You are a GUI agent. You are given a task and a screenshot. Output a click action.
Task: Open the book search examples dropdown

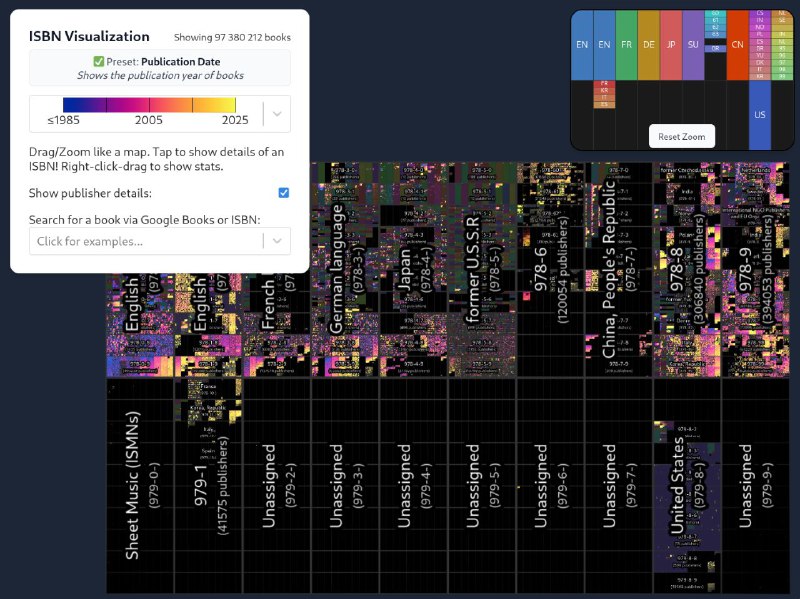tap(275, 241)
